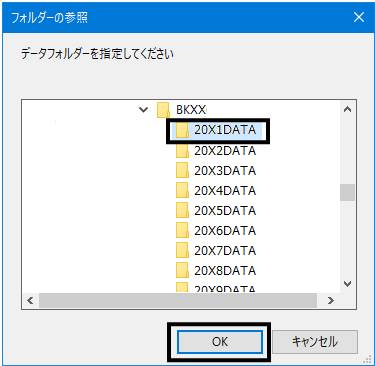Click the 20X6DATA folder icon
375x366 pixels.
tap(182, 231)
